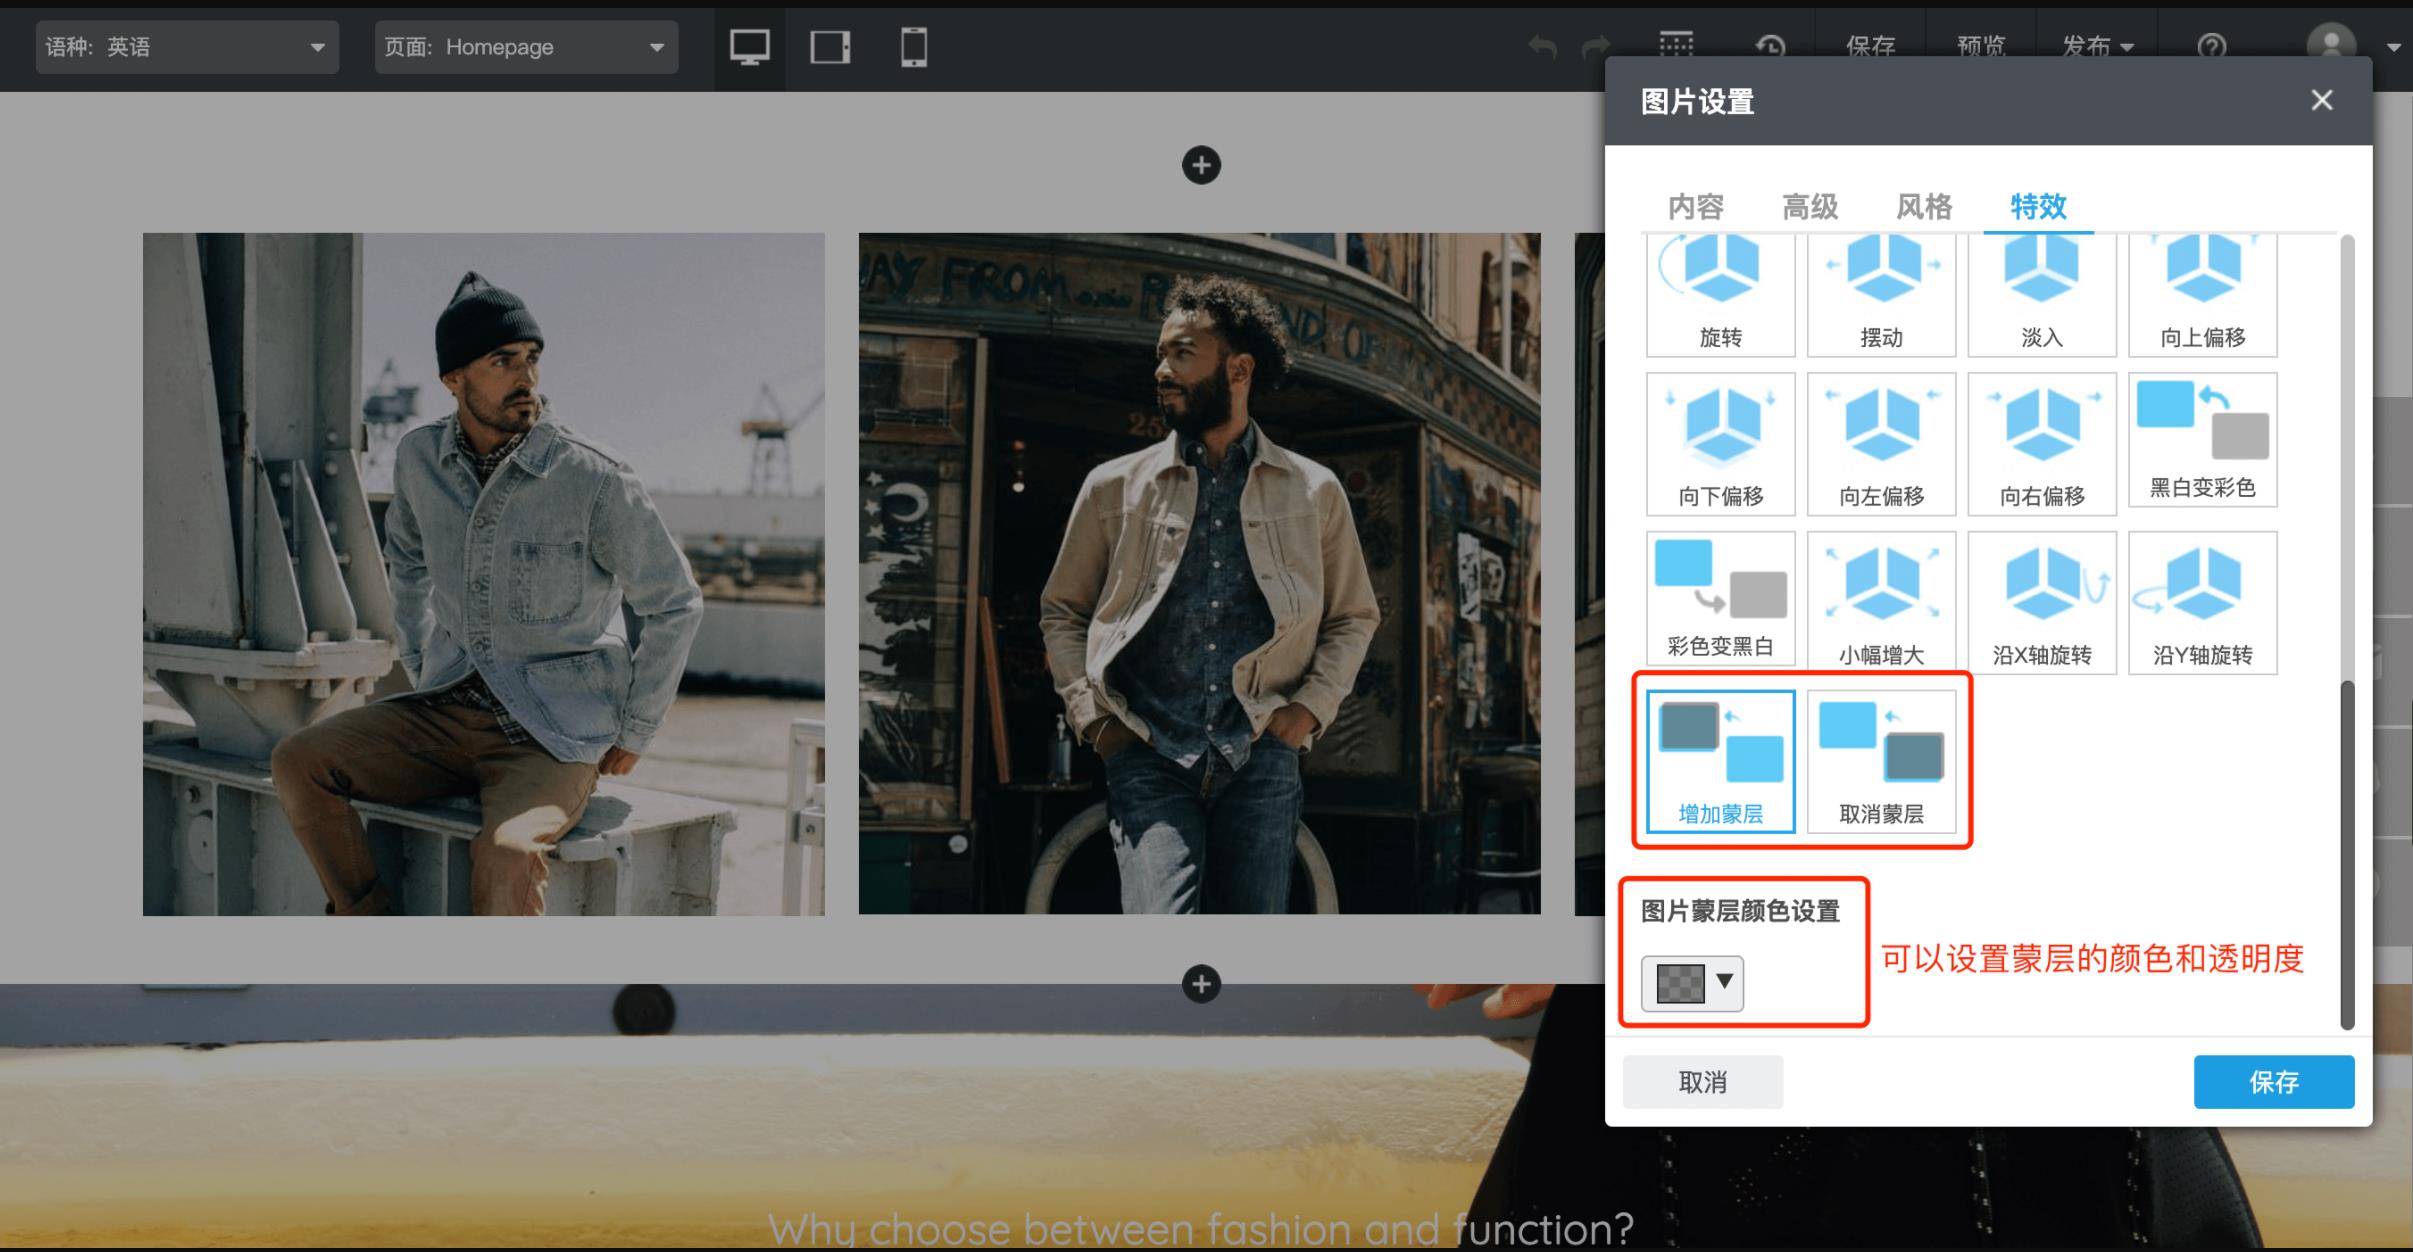Open the 语种 language dropdown
This screenshot has width=2413, height=1252.
[187, 47]
